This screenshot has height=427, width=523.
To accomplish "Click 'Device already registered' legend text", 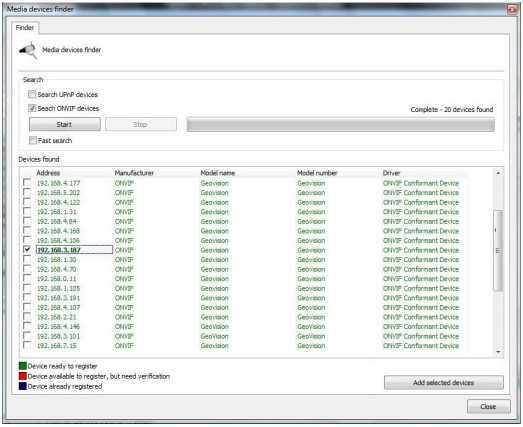I will pos(65,387).
